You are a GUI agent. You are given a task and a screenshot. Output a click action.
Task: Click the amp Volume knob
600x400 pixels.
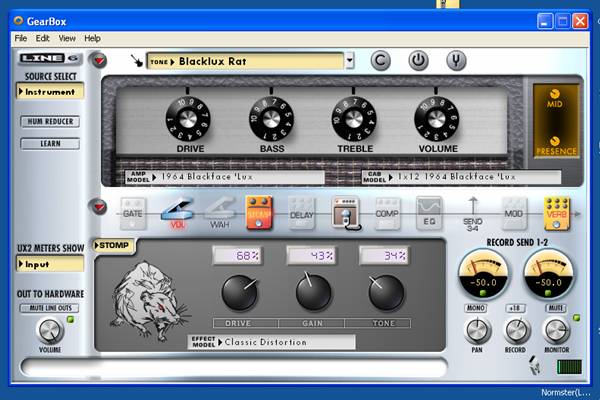point(437,119)
